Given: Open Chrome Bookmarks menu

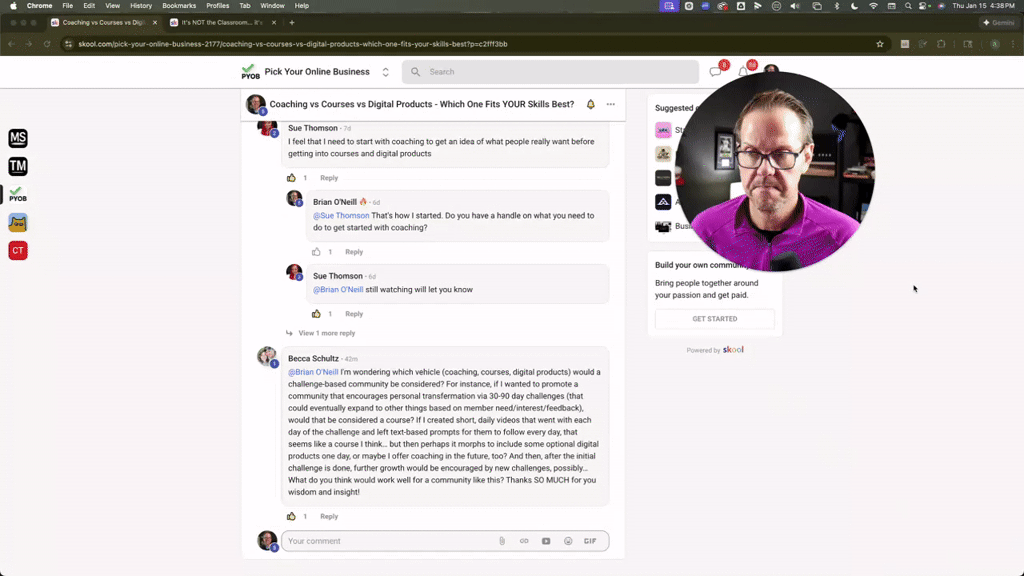Looking at the screenshot, I should click(179, 6).
